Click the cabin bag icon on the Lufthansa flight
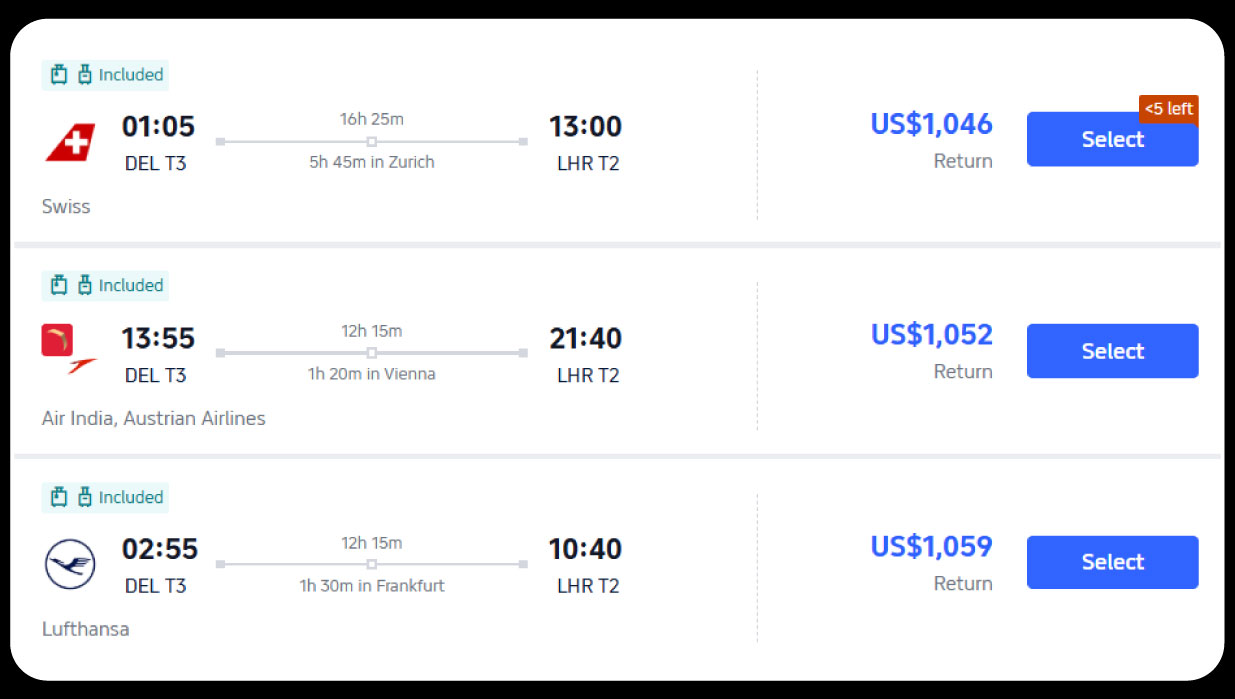 [x=58, y=497]
